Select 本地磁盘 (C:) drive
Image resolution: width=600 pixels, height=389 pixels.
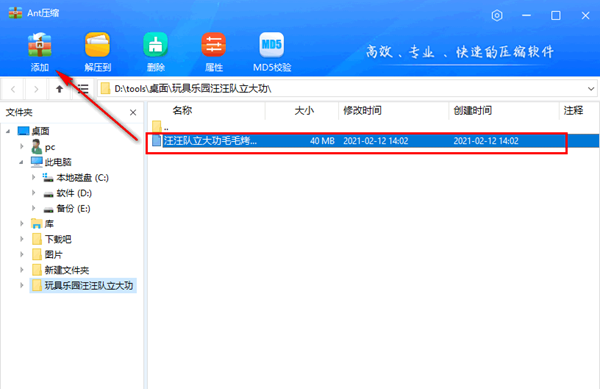click(76, 177)
